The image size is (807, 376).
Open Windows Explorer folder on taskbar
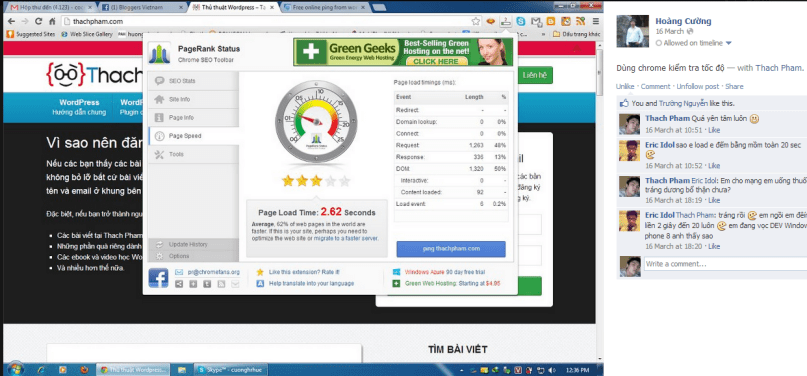(x=182, y=369)
